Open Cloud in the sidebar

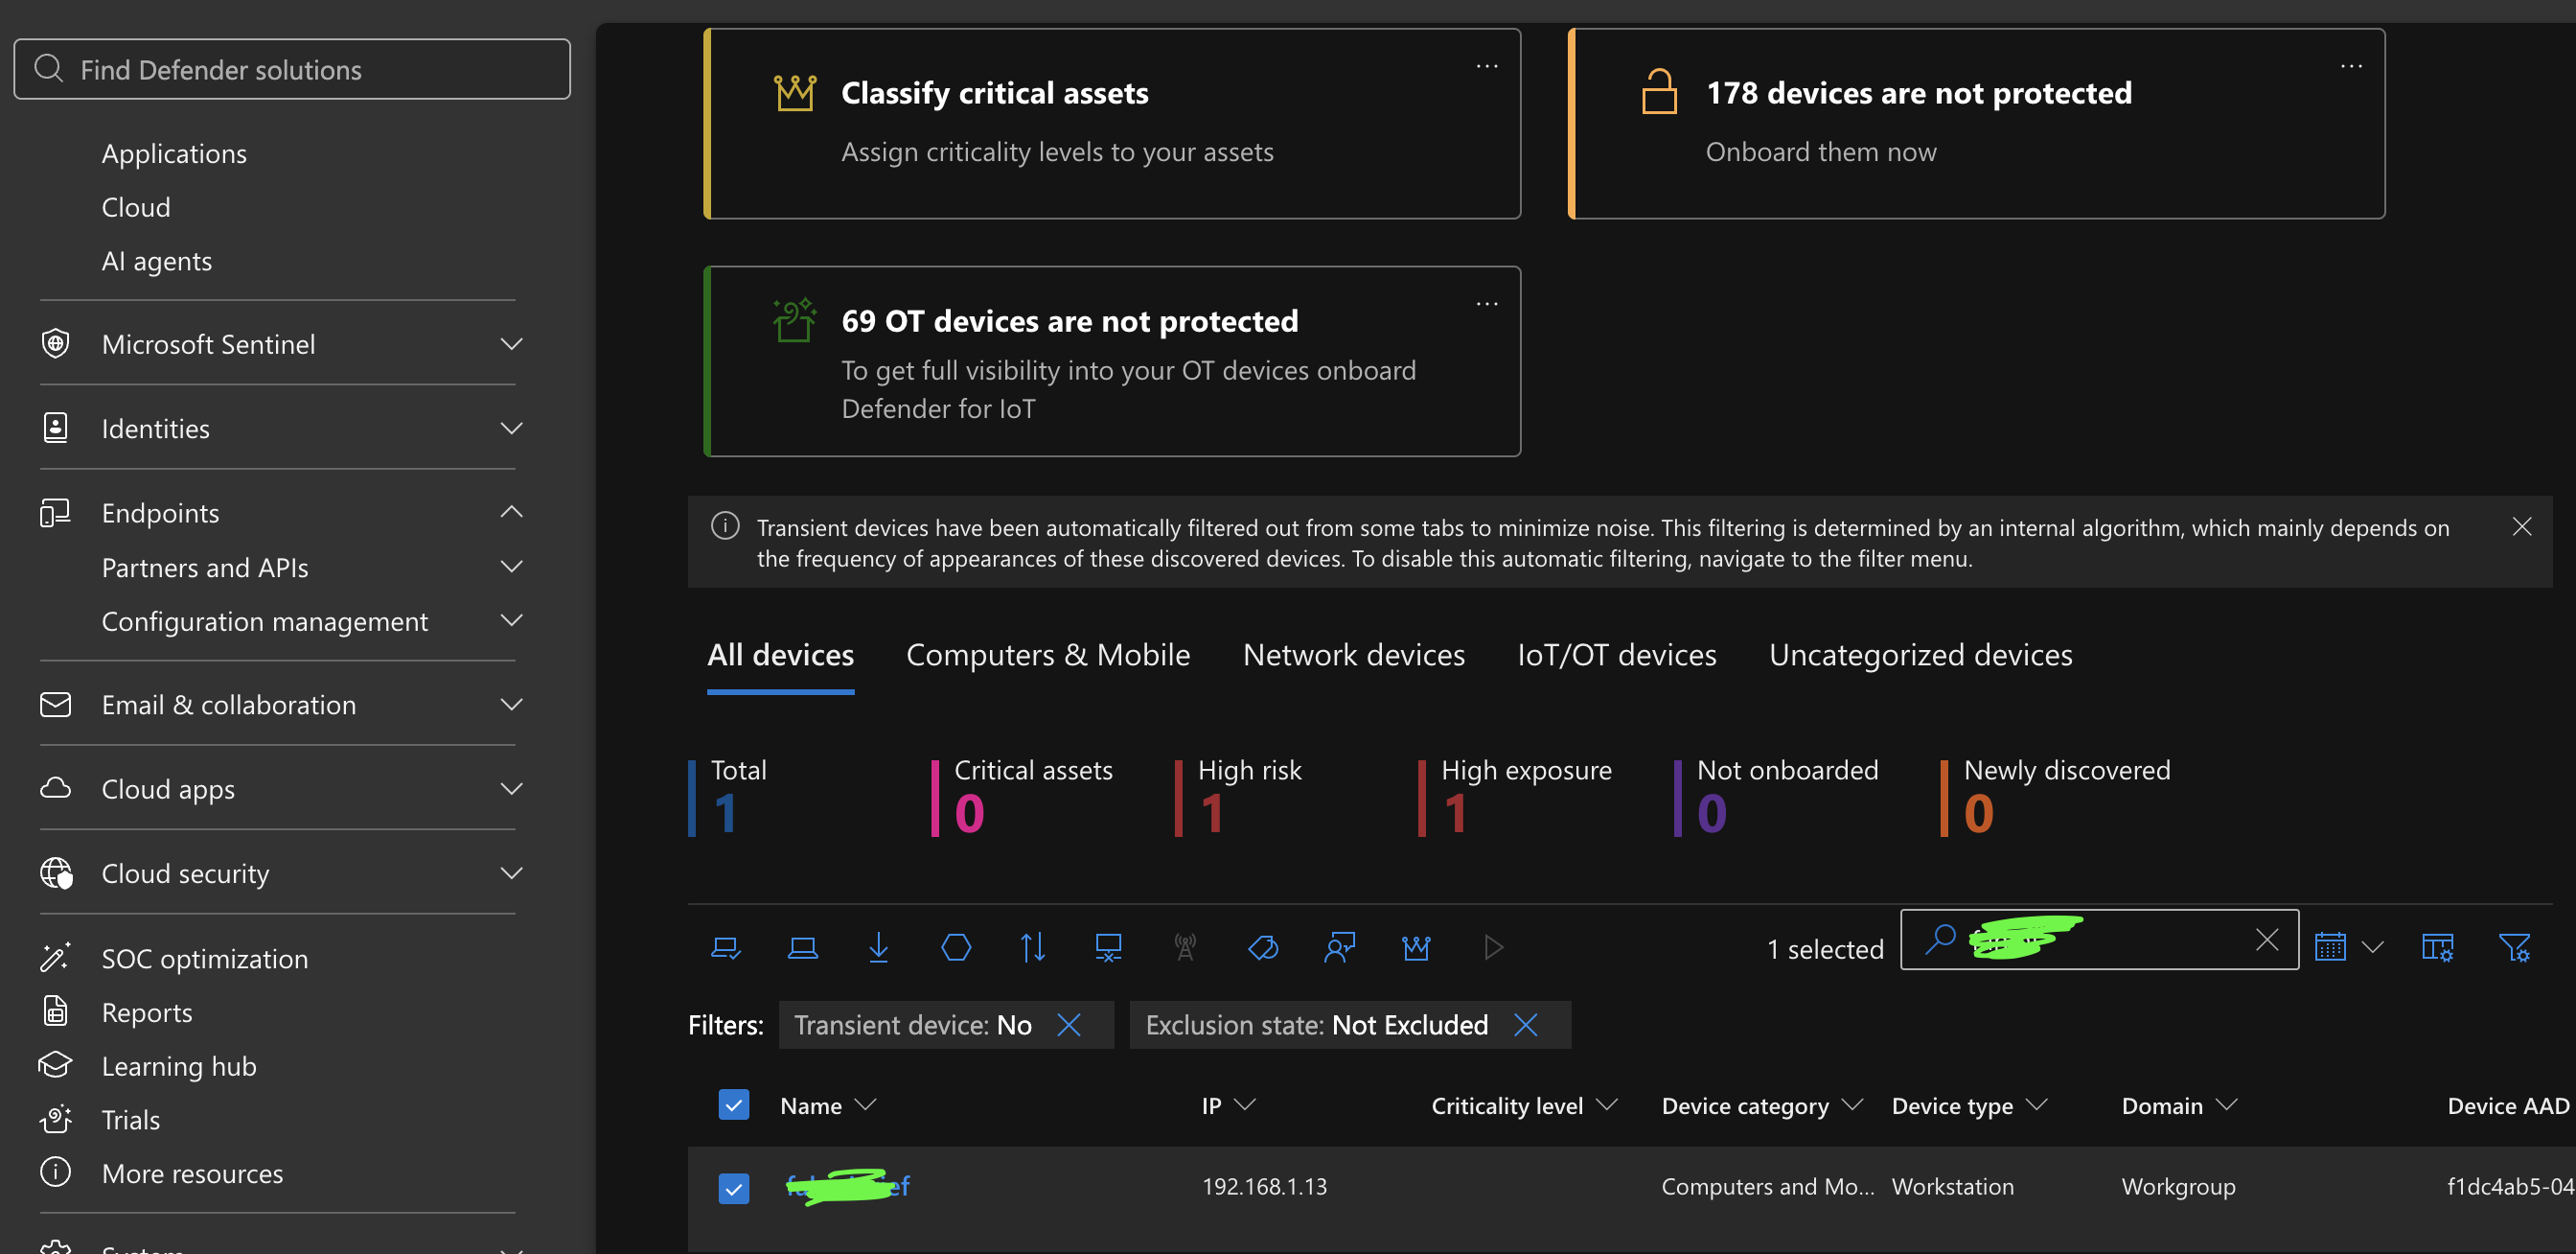click(x=136, y=207)
